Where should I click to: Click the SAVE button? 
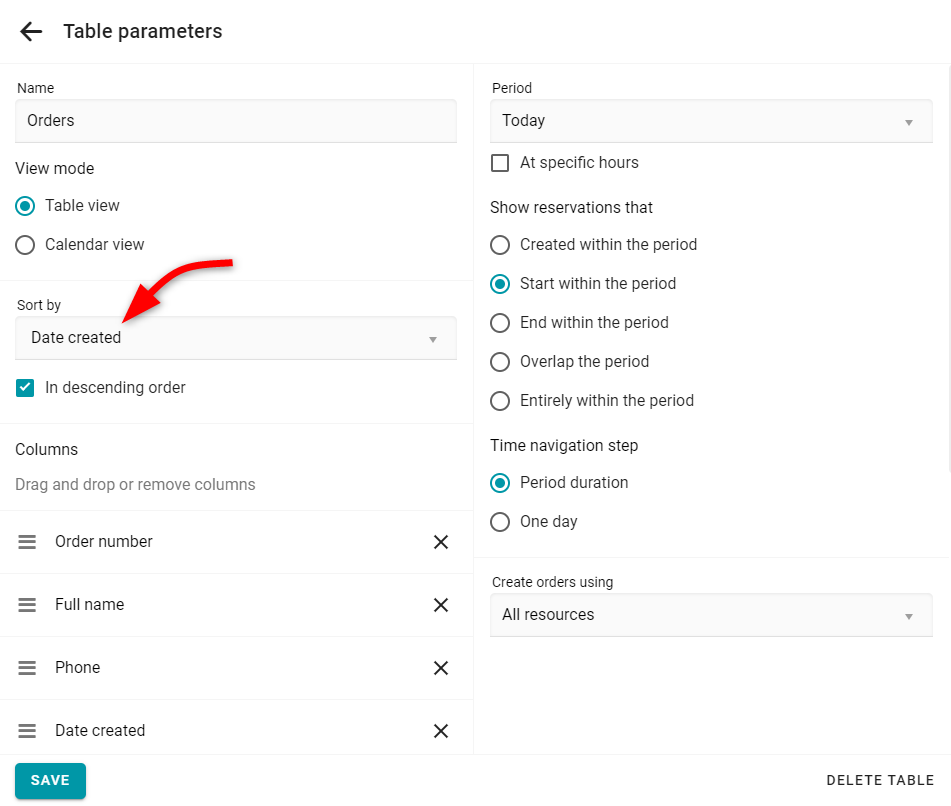click(50, 781)
